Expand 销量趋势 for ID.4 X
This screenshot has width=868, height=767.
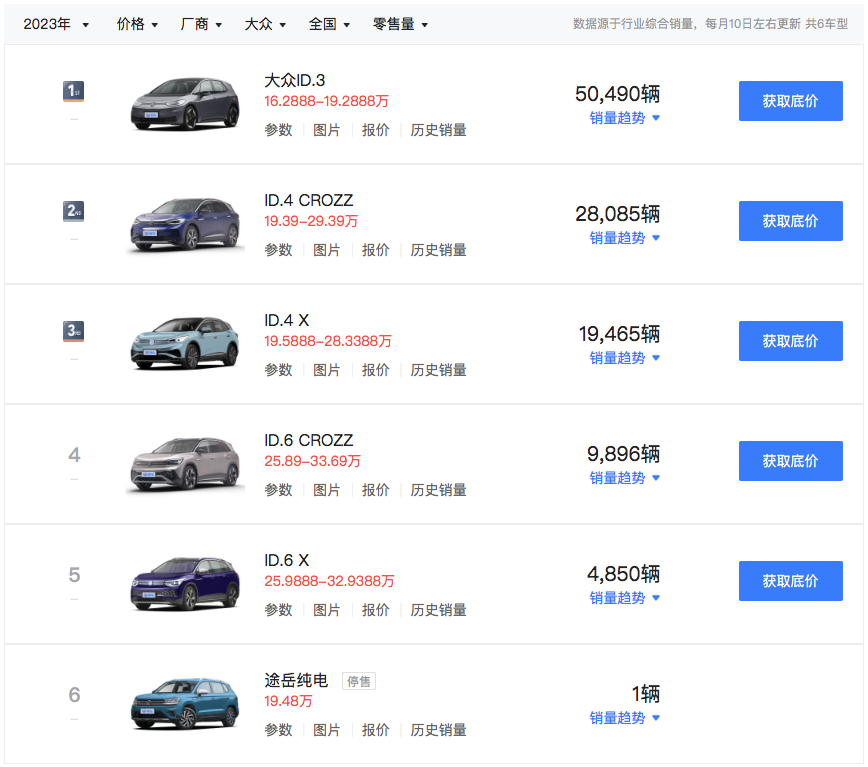(x=624, y=358)
